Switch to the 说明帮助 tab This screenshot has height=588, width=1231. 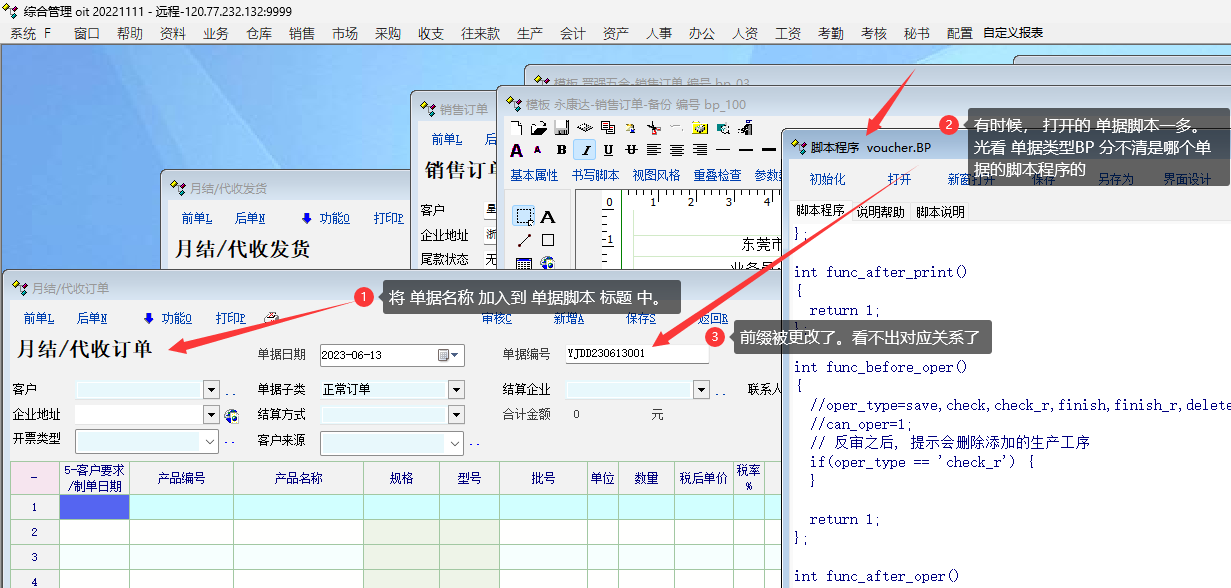click(x=880, y=212)
